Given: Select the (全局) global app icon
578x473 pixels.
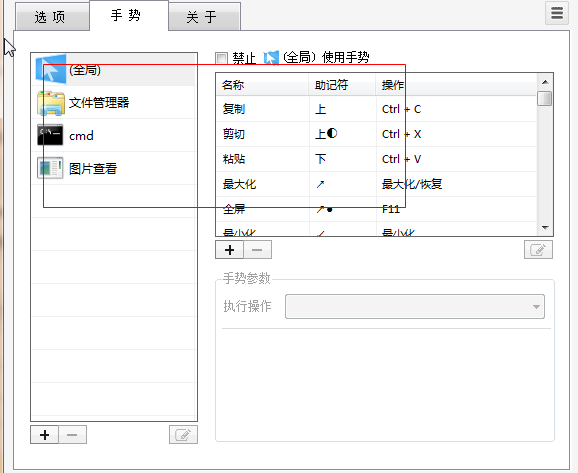Looking at the screenshot, I should 51,69.
